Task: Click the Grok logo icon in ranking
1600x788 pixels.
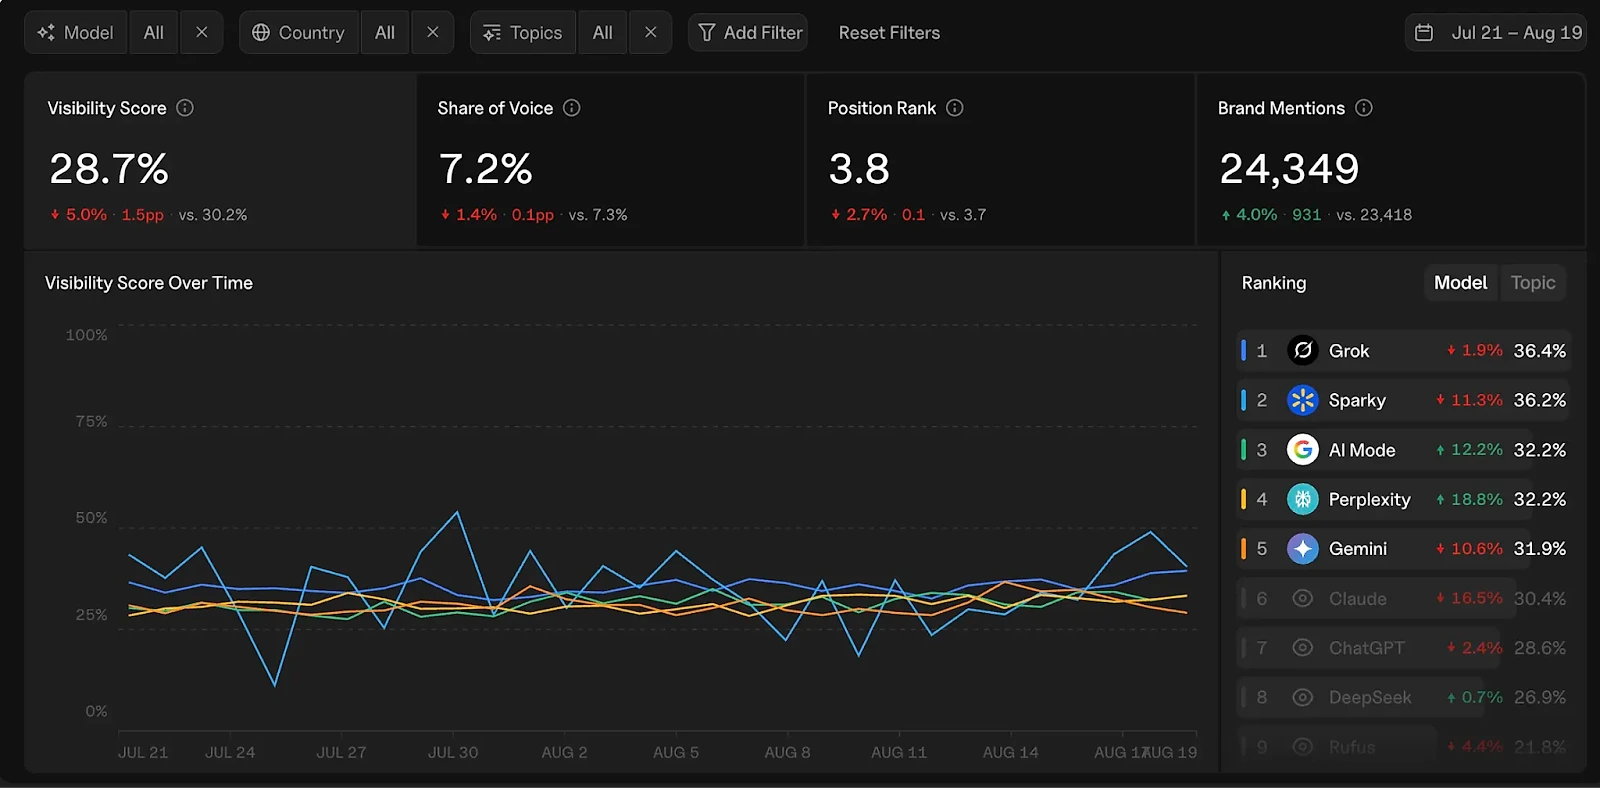Action: [1302, 350]
